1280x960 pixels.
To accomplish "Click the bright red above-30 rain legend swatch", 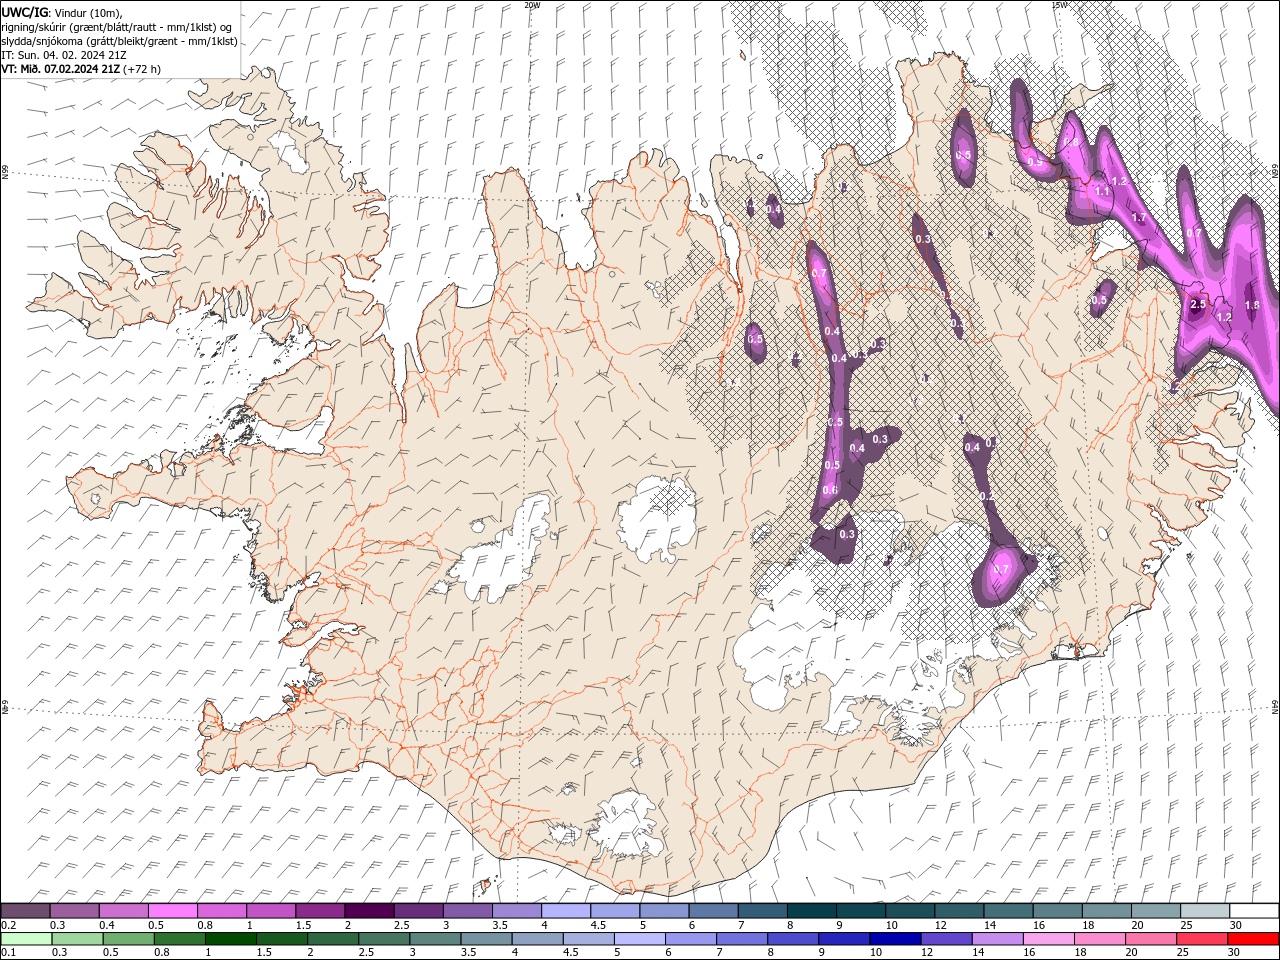I will 1253,939.
